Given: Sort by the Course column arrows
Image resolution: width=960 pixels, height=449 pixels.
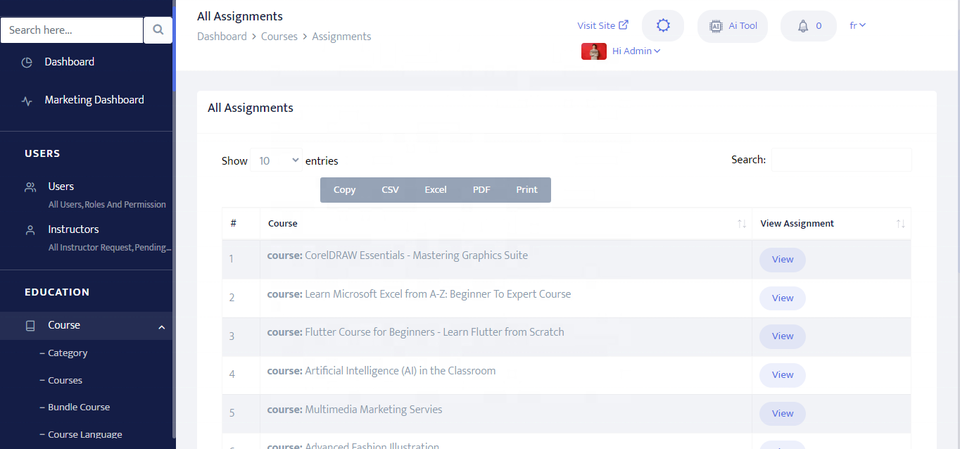Looking at the screenshot, I should (741, 224).
